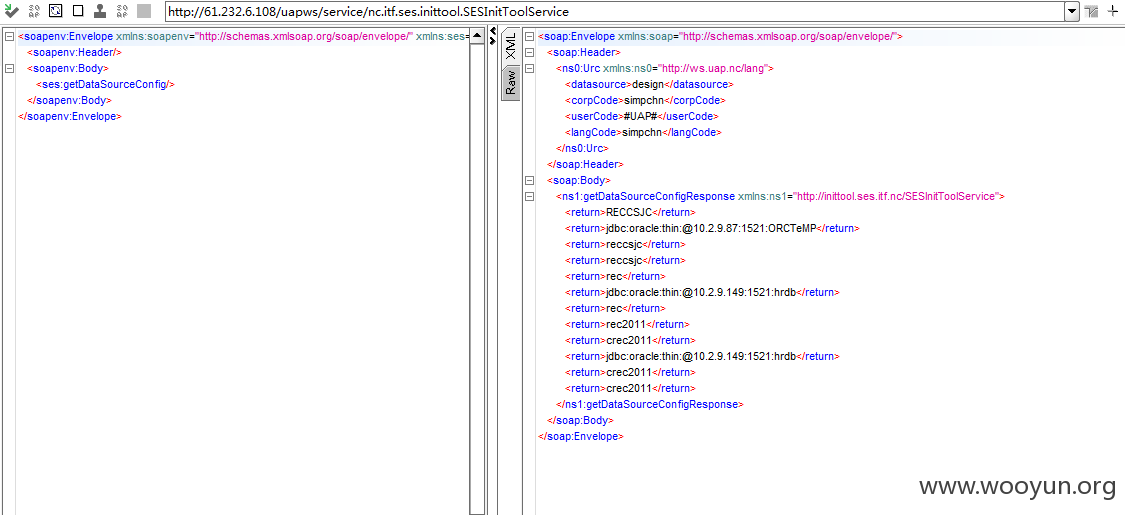Click the ses:getDataSourceConfig line in request
This screenshot has width=1125, height=515.
pos(105,85)
